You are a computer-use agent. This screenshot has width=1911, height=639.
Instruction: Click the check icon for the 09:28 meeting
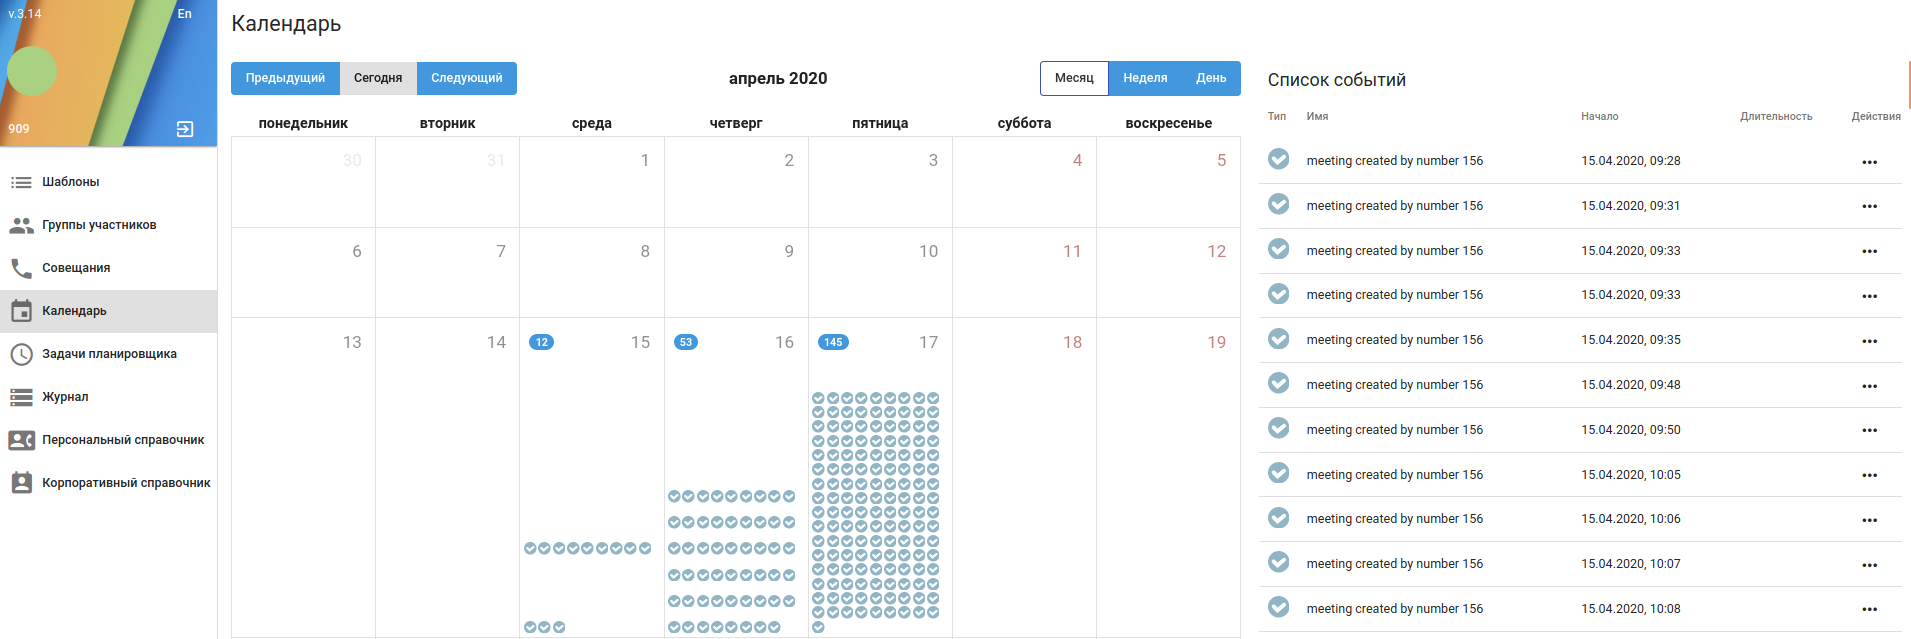(x=1278, y=159)
